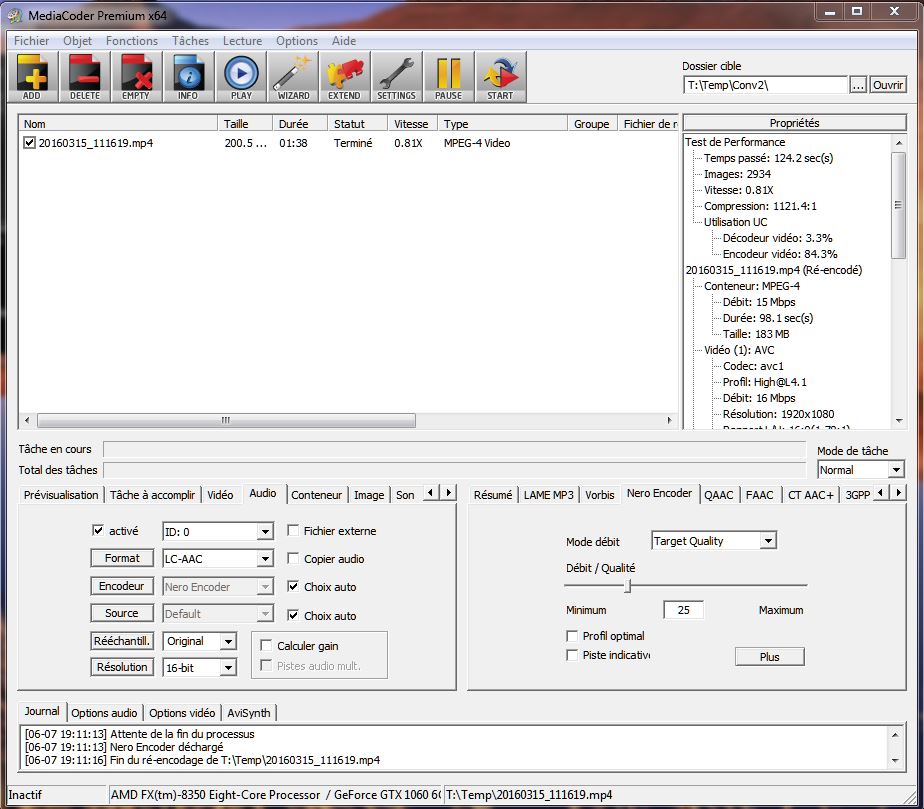
Task: Click the PAUSE toolbar icon
Action: (x=448, y=77)
